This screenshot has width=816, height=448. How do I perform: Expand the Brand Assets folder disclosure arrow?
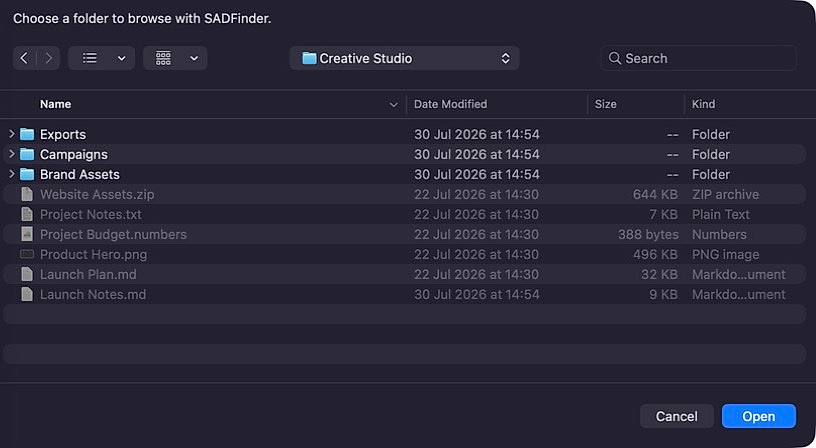coord(11,174)
